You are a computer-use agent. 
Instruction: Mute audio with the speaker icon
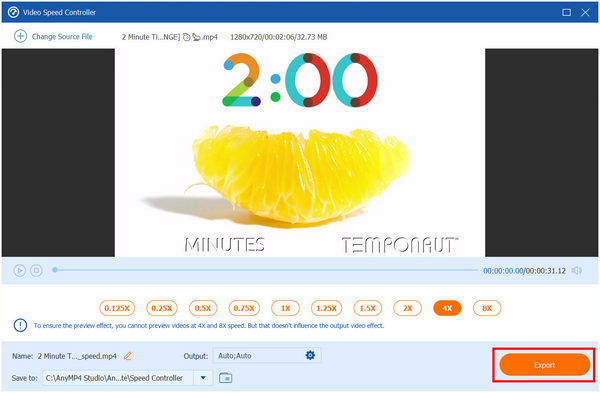click(x=577, y=271)
